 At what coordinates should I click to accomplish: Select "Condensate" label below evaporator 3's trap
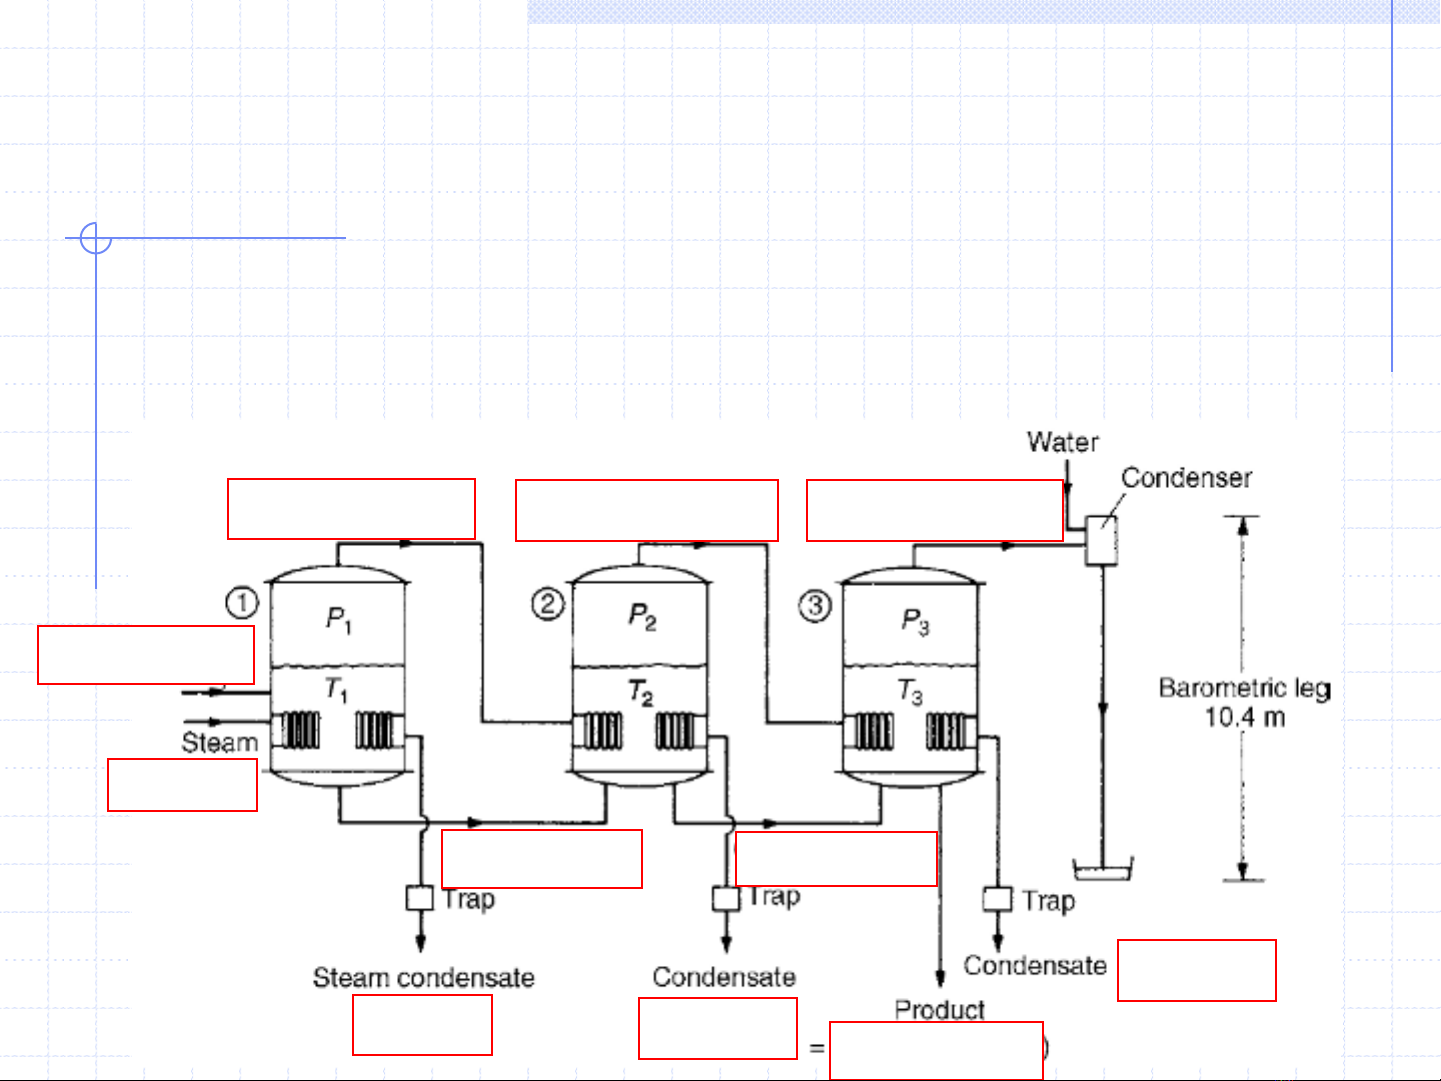tap(1035, 965)
